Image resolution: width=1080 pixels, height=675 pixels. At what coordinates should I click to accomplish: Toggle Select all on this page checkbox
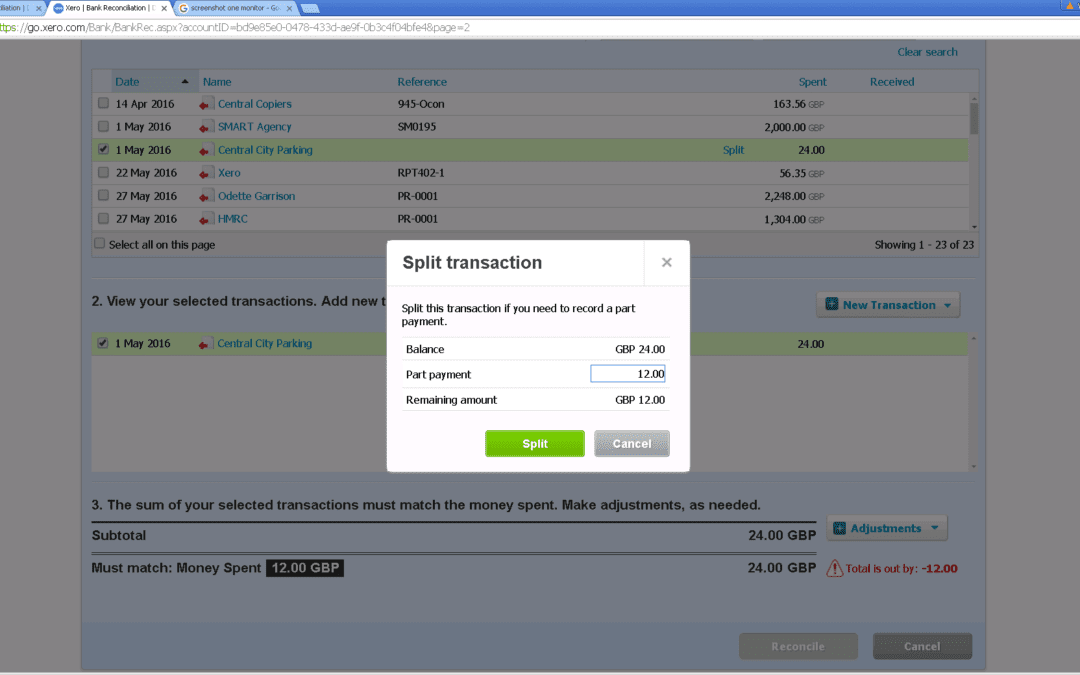100,243
